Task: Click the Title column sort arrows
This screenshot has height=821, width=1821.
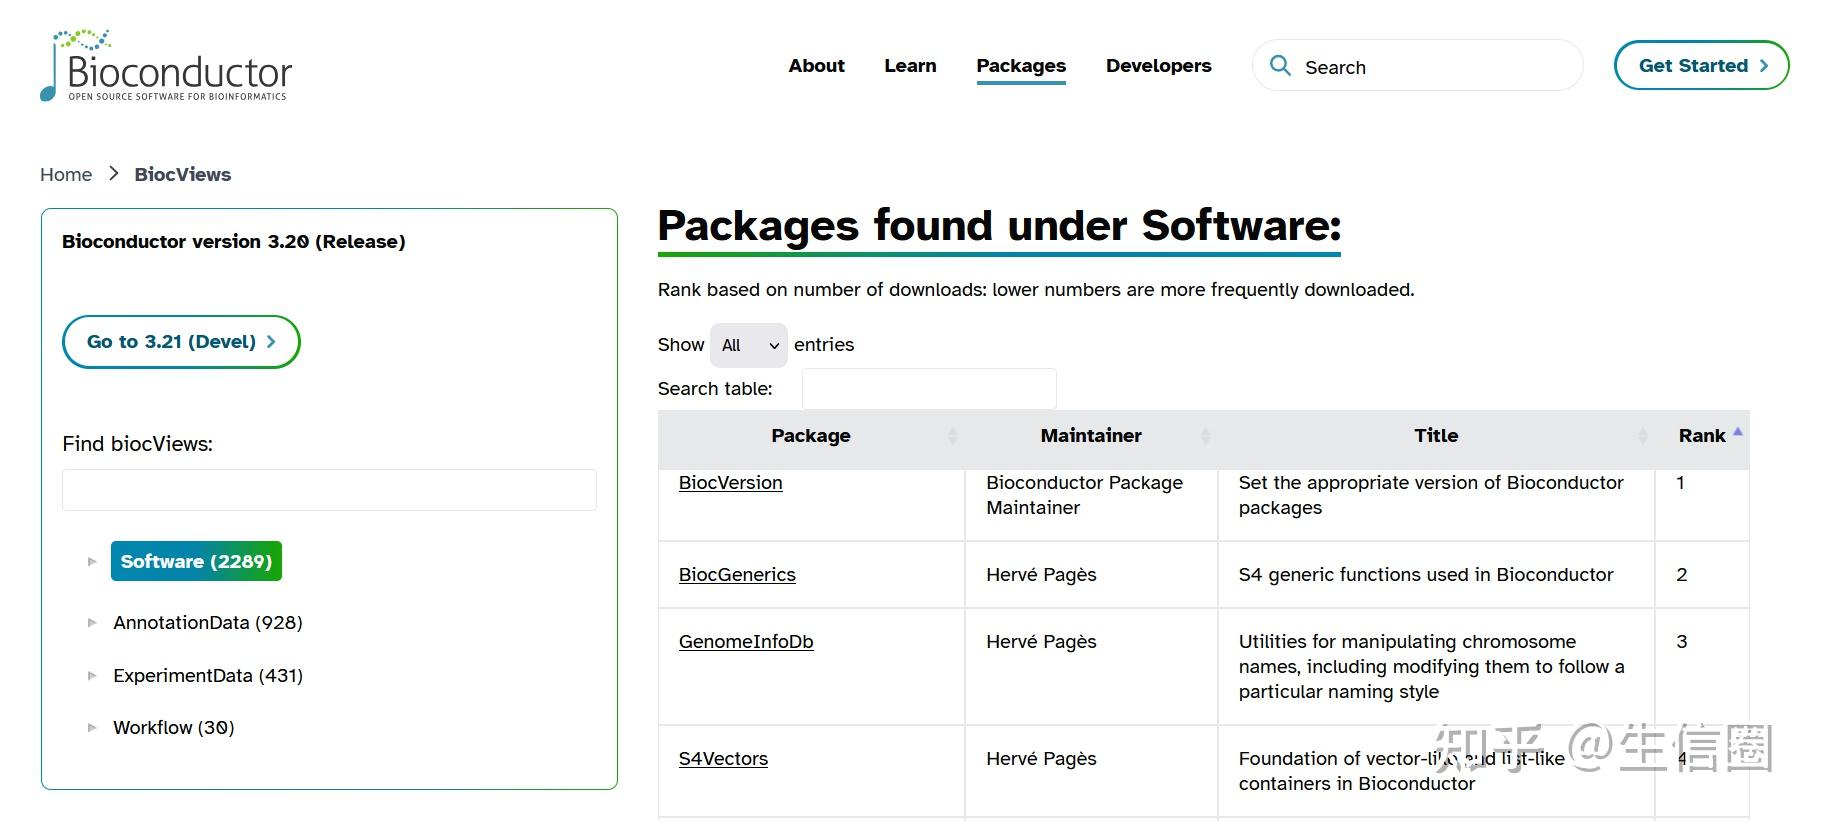Action: click(x=1642, y=436)
